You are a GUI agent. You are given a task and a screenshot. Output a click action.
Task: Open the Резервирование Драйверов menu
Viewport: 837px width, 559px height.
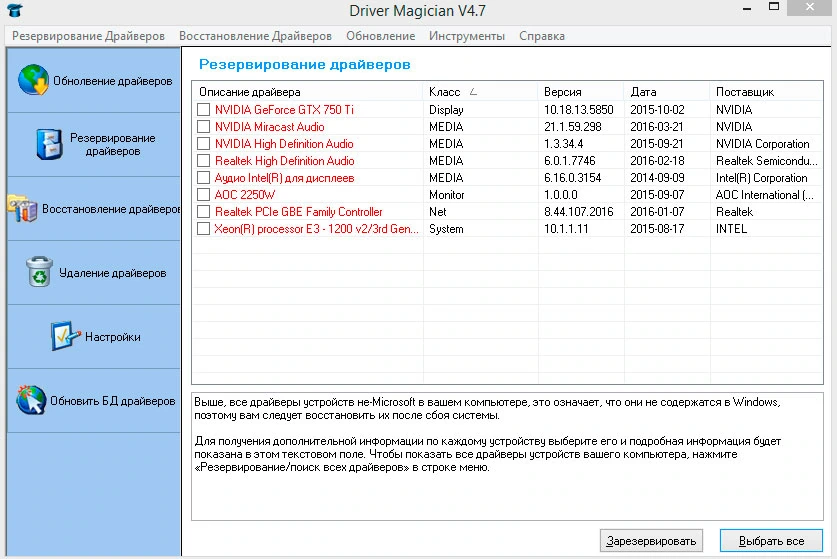click(89, 36)
